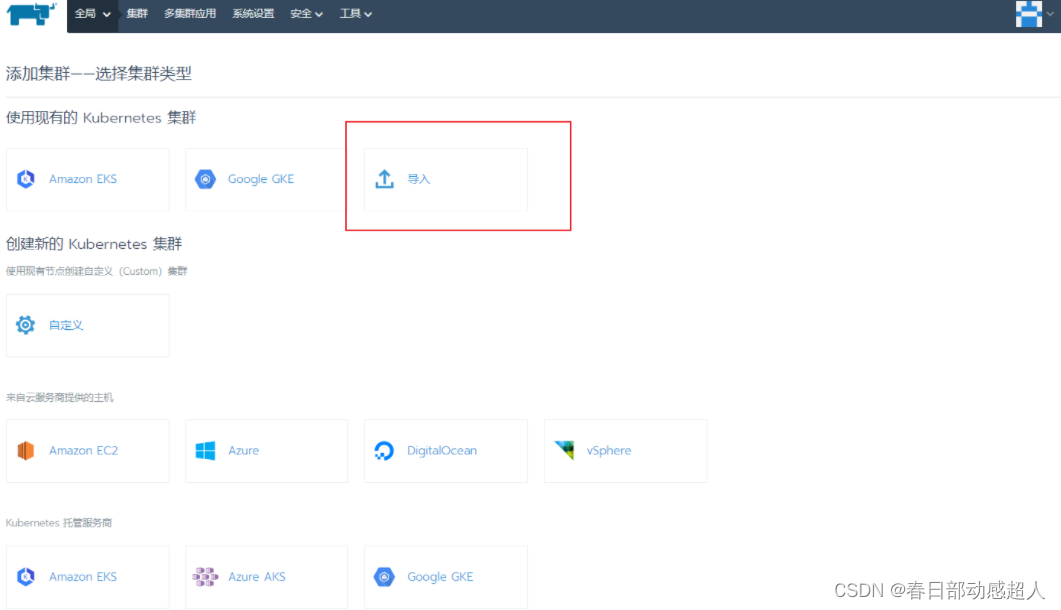This screenshot has width=1061, height=610.
Task: Click the Amazon EKS icon under hosted providers
Action: click(26, 577)
